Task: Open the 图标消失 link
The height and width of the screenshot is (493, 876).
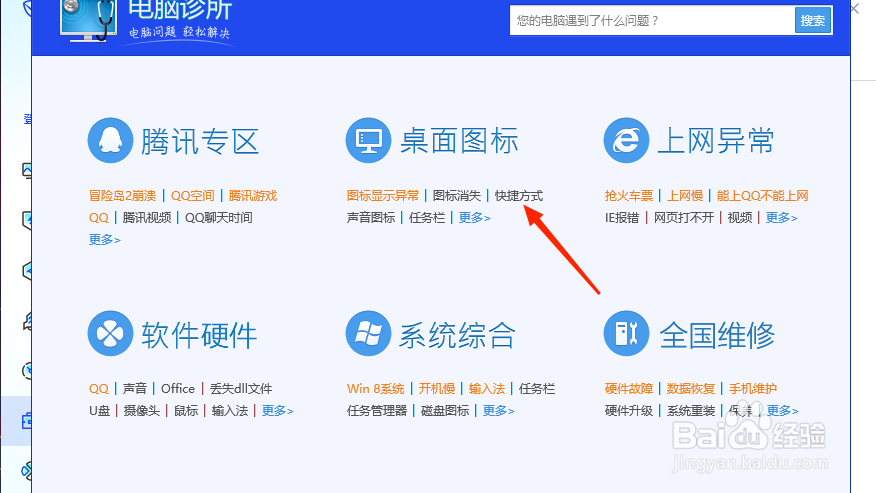Action: click(x=457, y=196)
